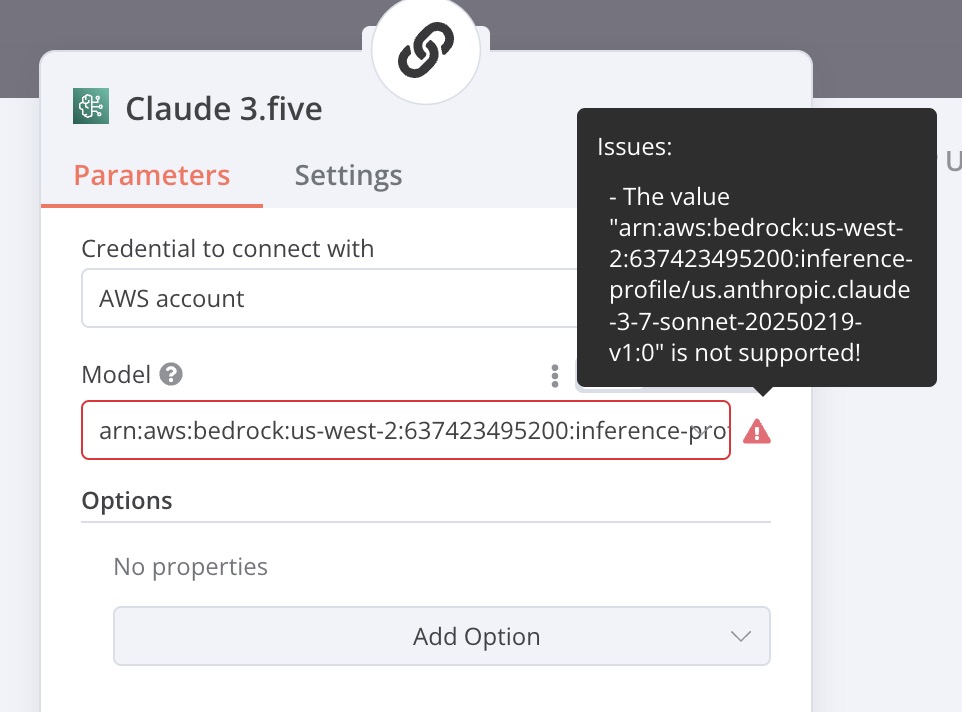Viewport: 962px width, 712px height.
Task: Click the not supported ARN value in tooltip
Action: tap(760, 290)
